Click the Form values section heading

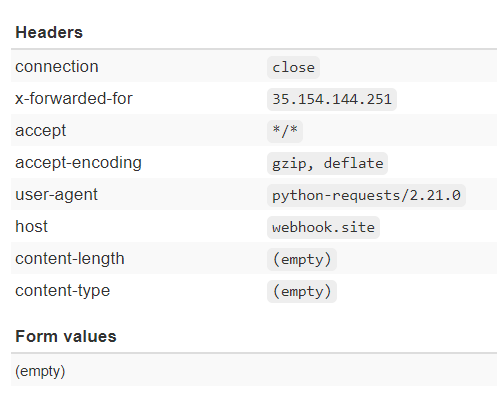click(66, 336)
